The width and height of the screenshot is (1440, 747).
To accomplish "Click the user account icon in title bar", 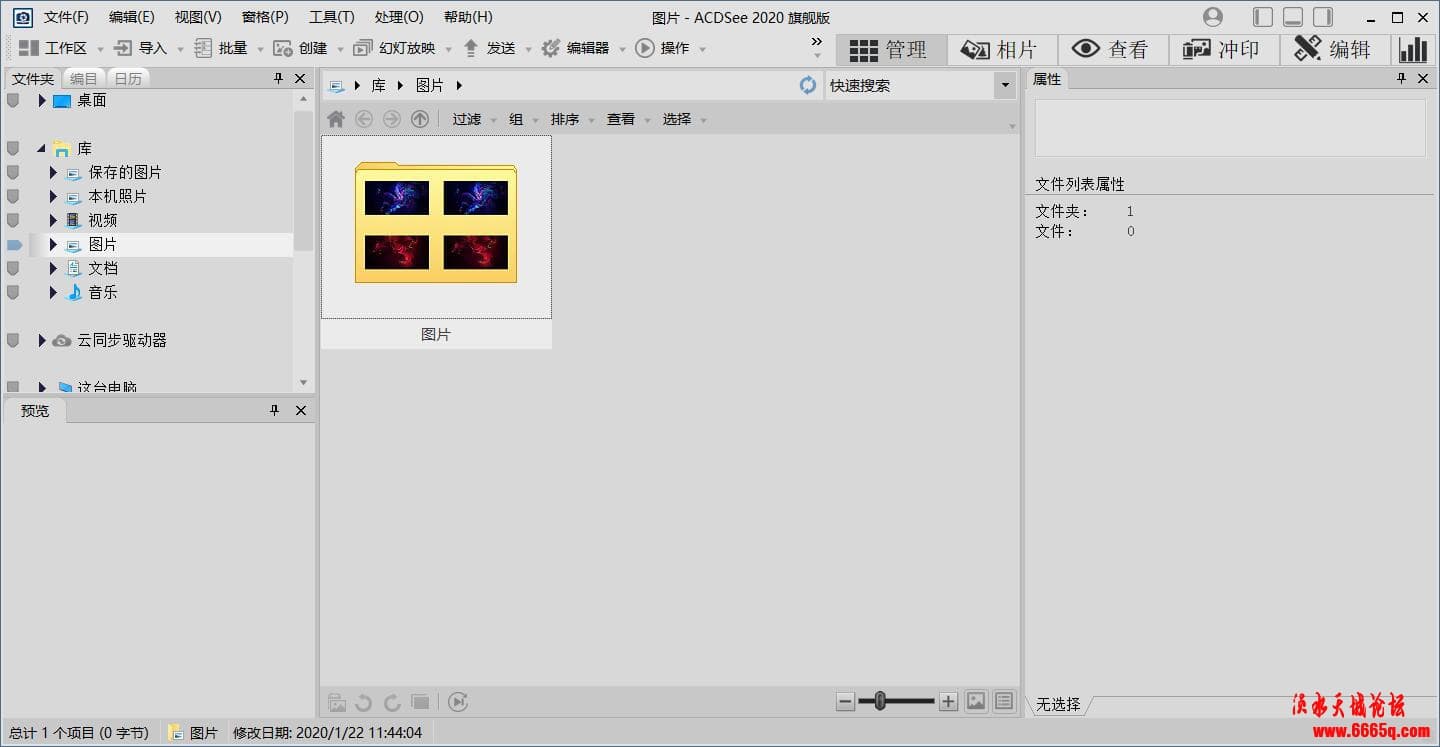I will point(1213,17).
